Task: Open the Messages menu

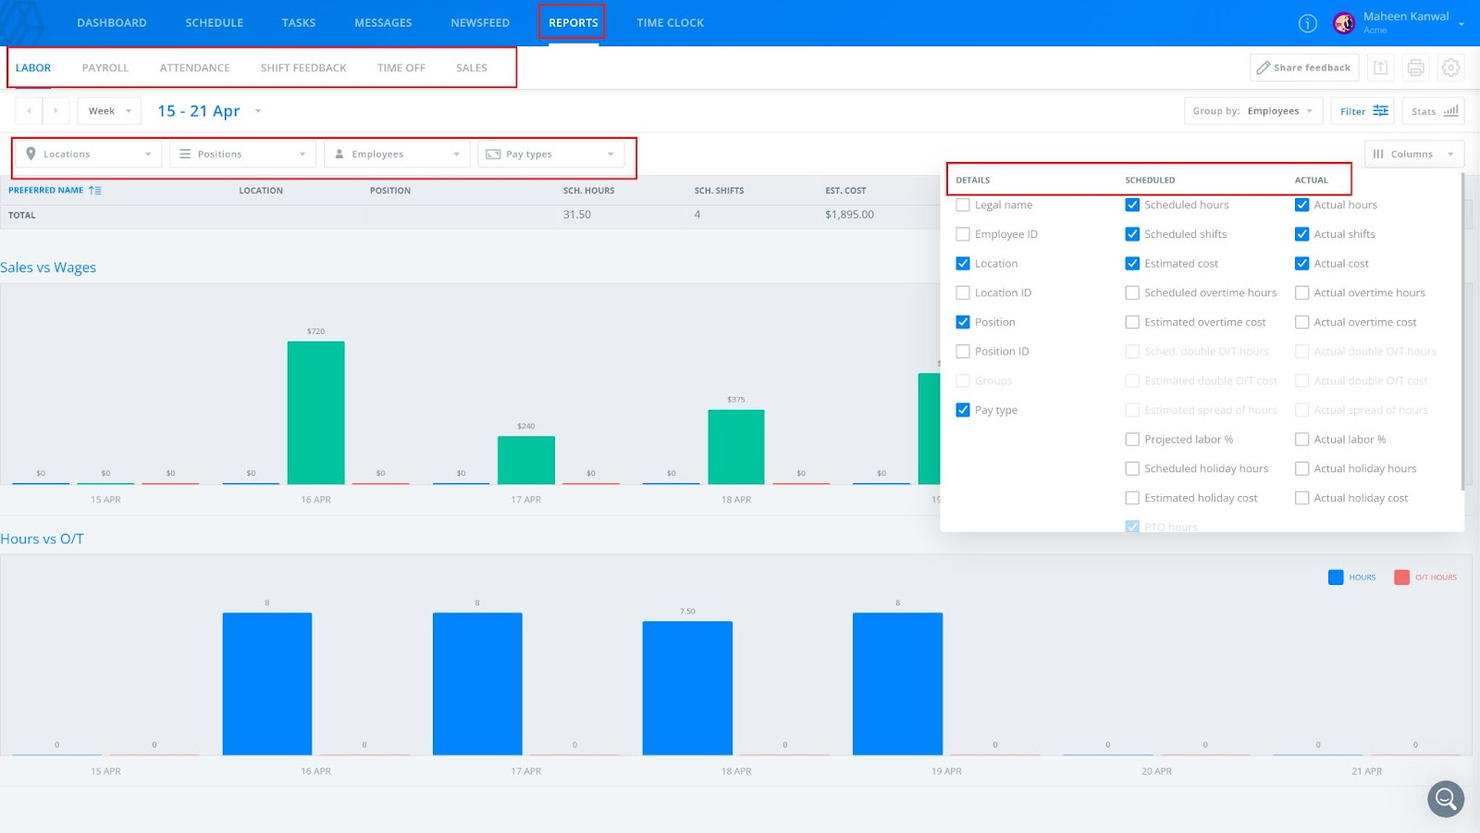Action: coord(383,23)
